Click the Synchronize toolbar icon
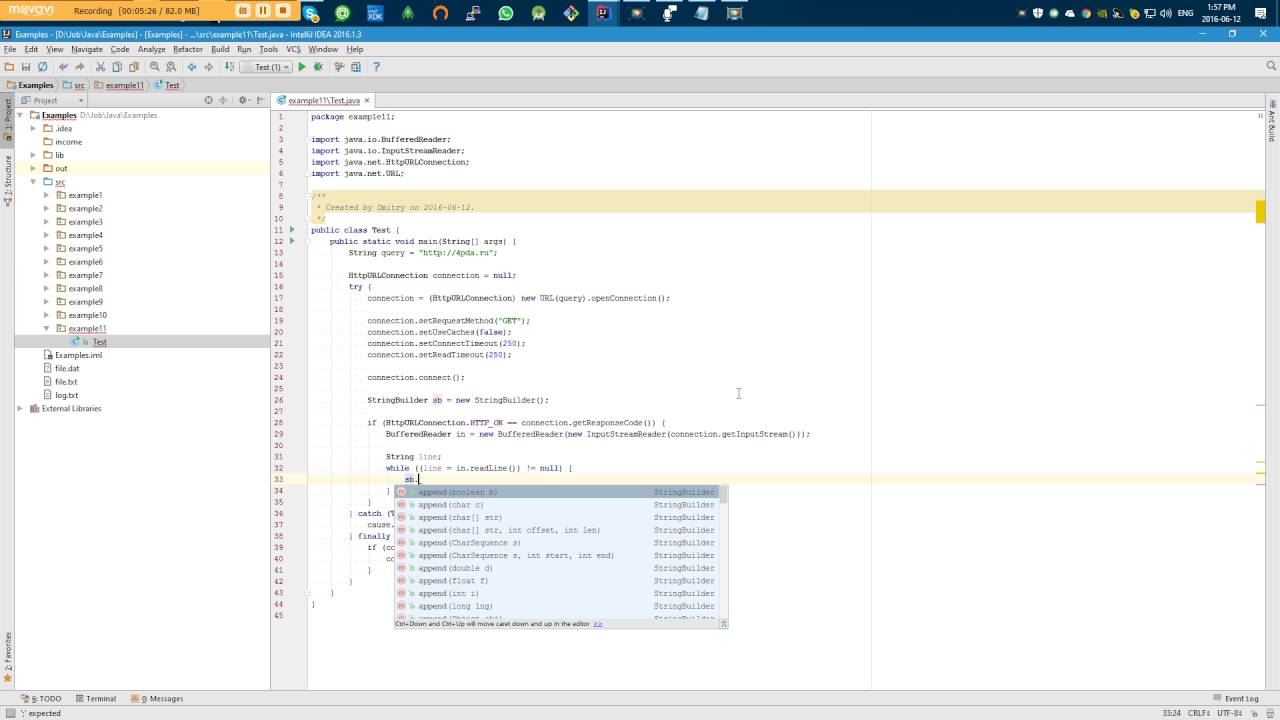Image resolution: width=1280 pixels, height=720 pixels. (x=42, y=67)
